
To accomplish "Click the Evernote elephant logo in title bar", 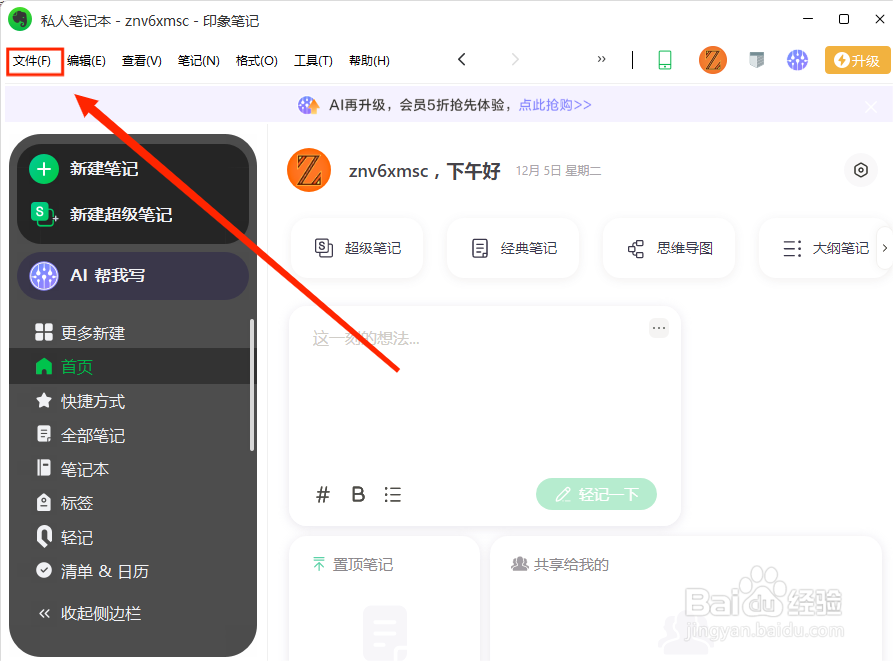I will (20, 19).
